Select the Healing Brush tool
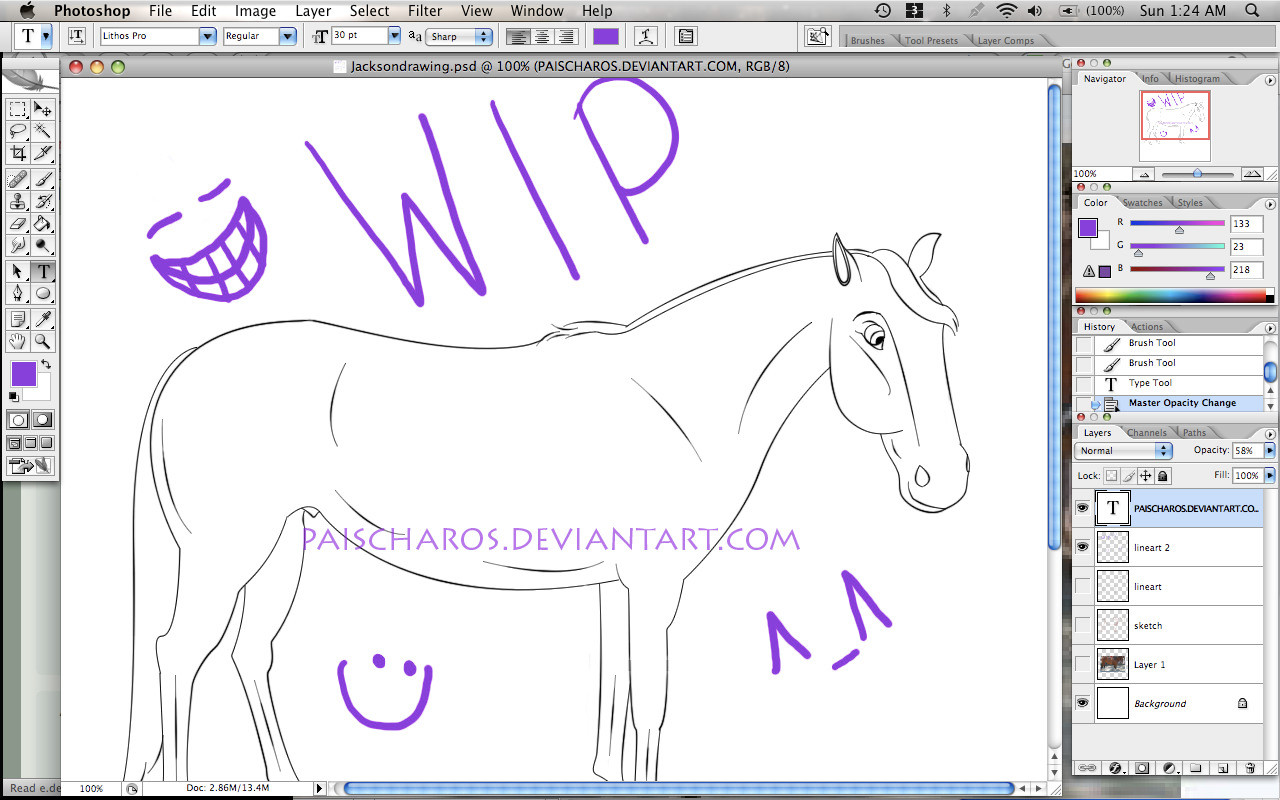Screen dimensions: 1280x800 point(18,180)
